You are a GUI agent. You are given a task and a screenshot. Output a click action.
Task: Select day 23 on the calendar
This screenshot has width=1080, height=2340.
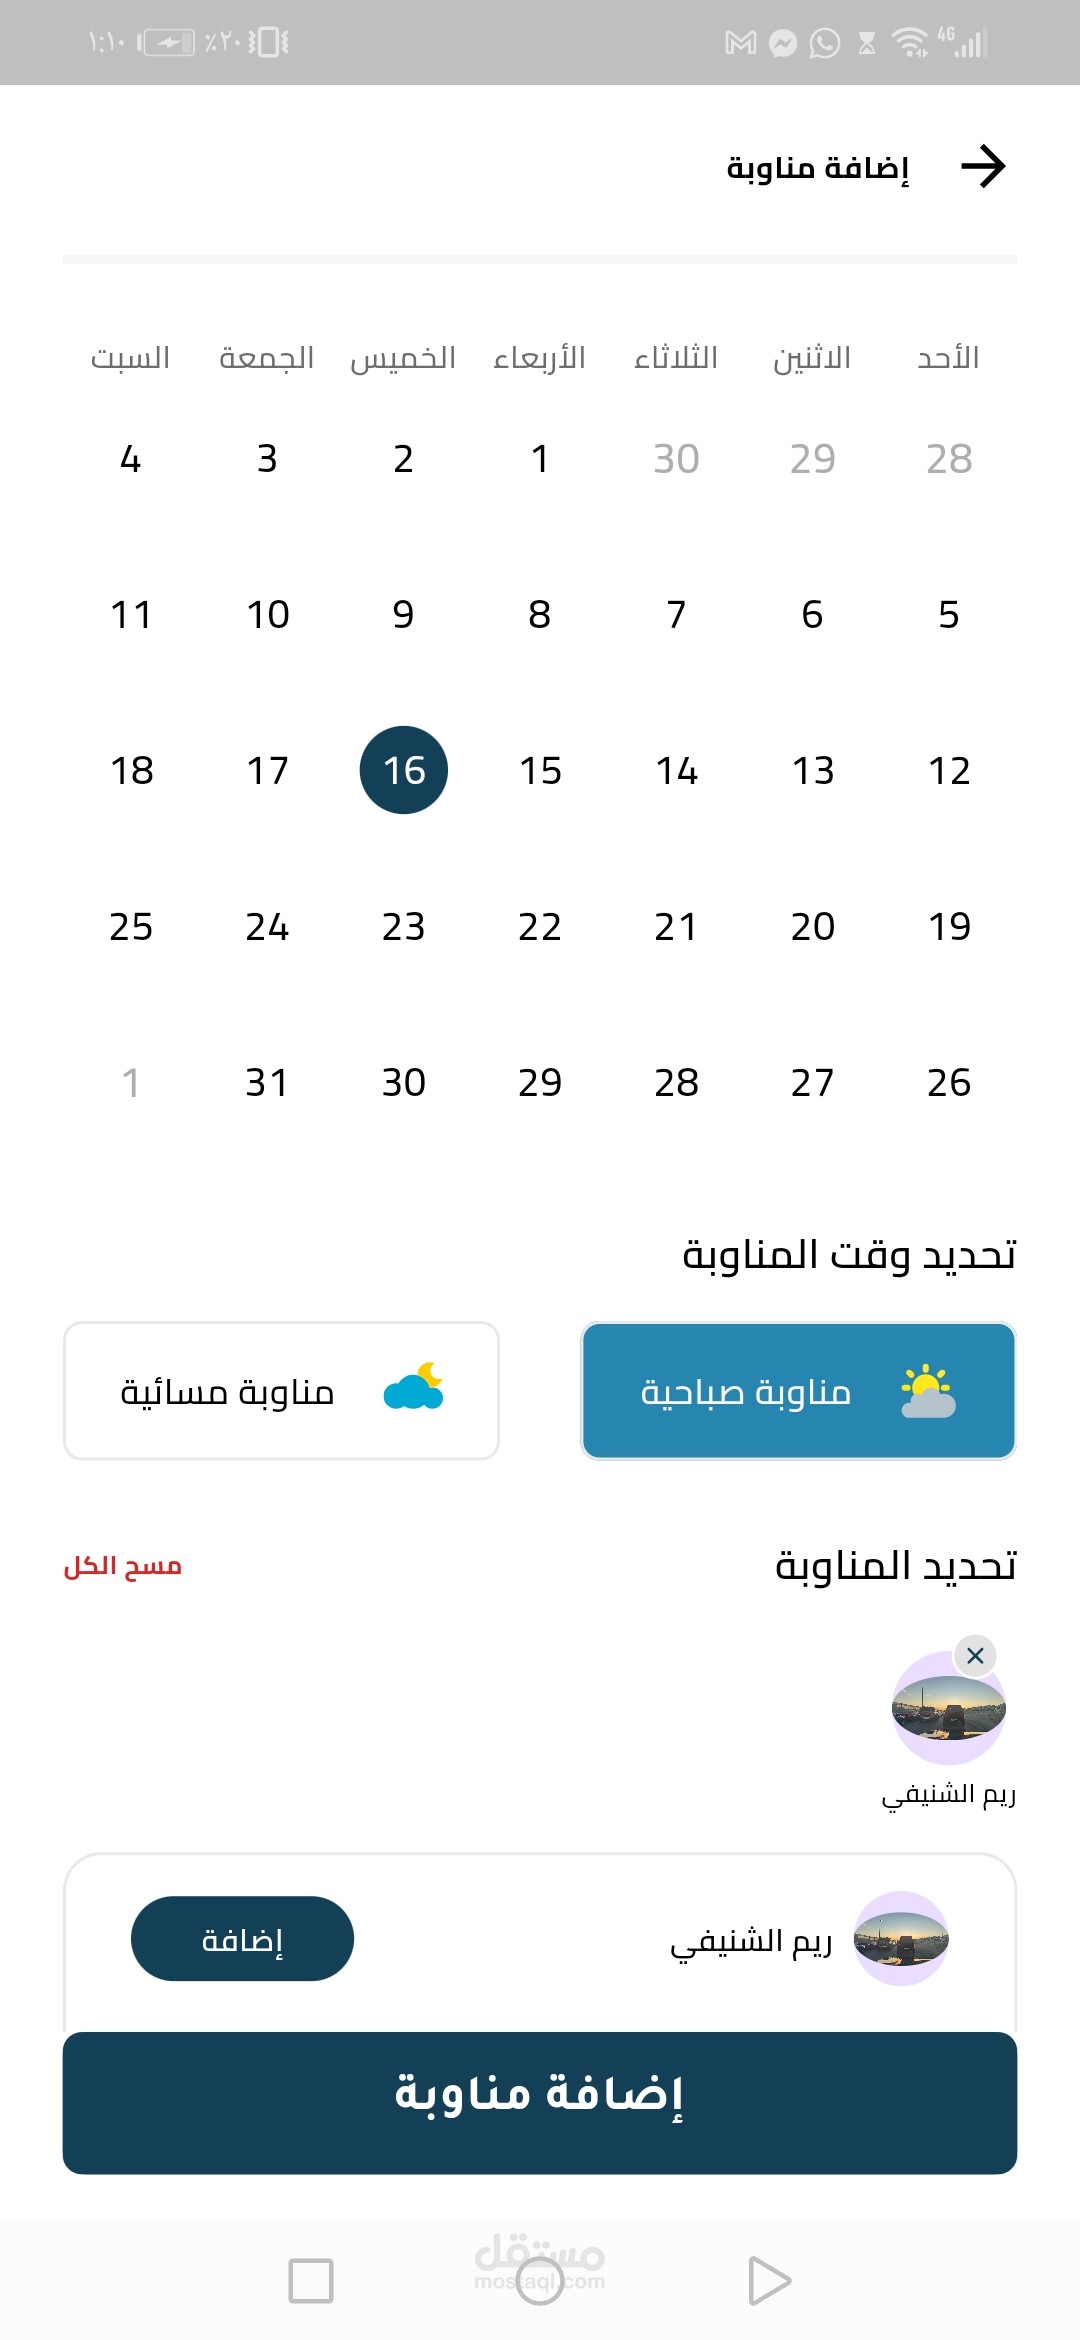(404, 927)
